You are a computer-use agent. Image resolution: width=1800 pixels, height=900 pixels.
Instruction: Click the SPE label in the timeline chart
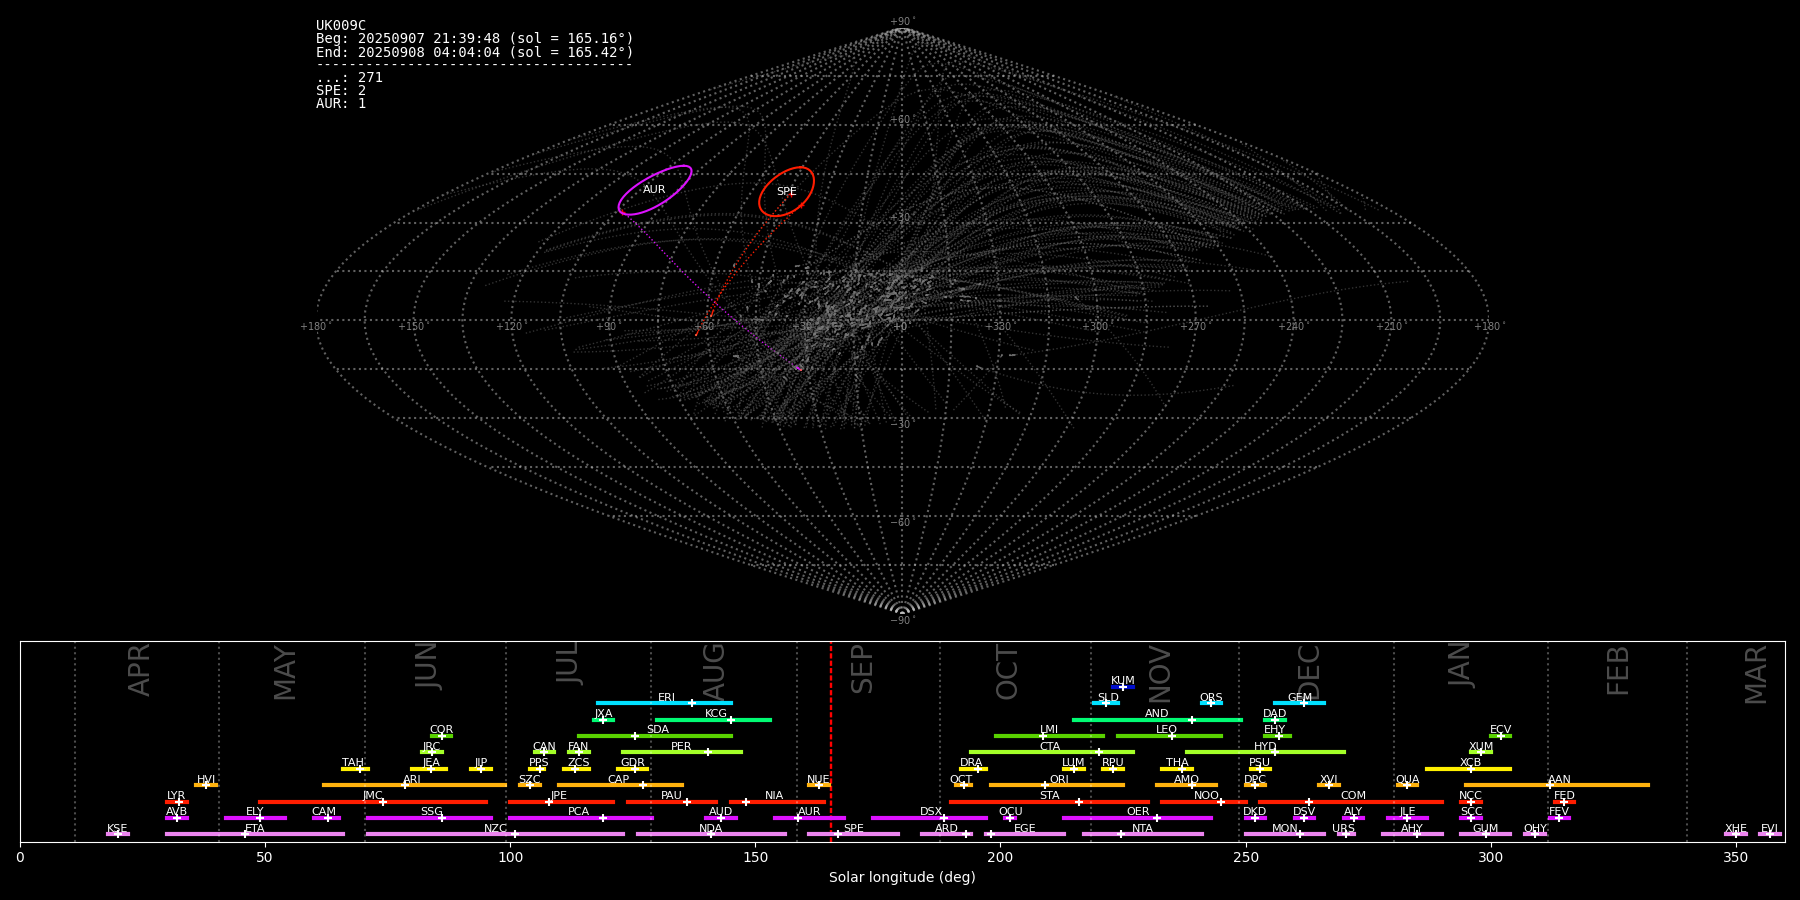(x=854, y=829)
